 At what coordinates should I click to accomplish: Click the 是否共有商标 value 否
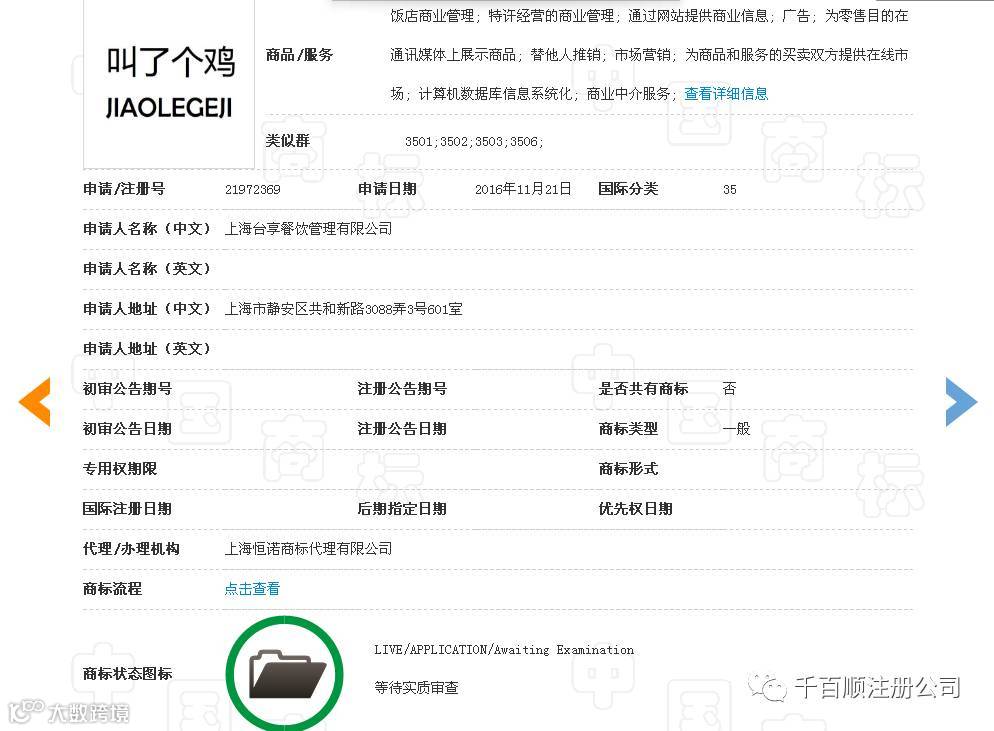(729, 389)
